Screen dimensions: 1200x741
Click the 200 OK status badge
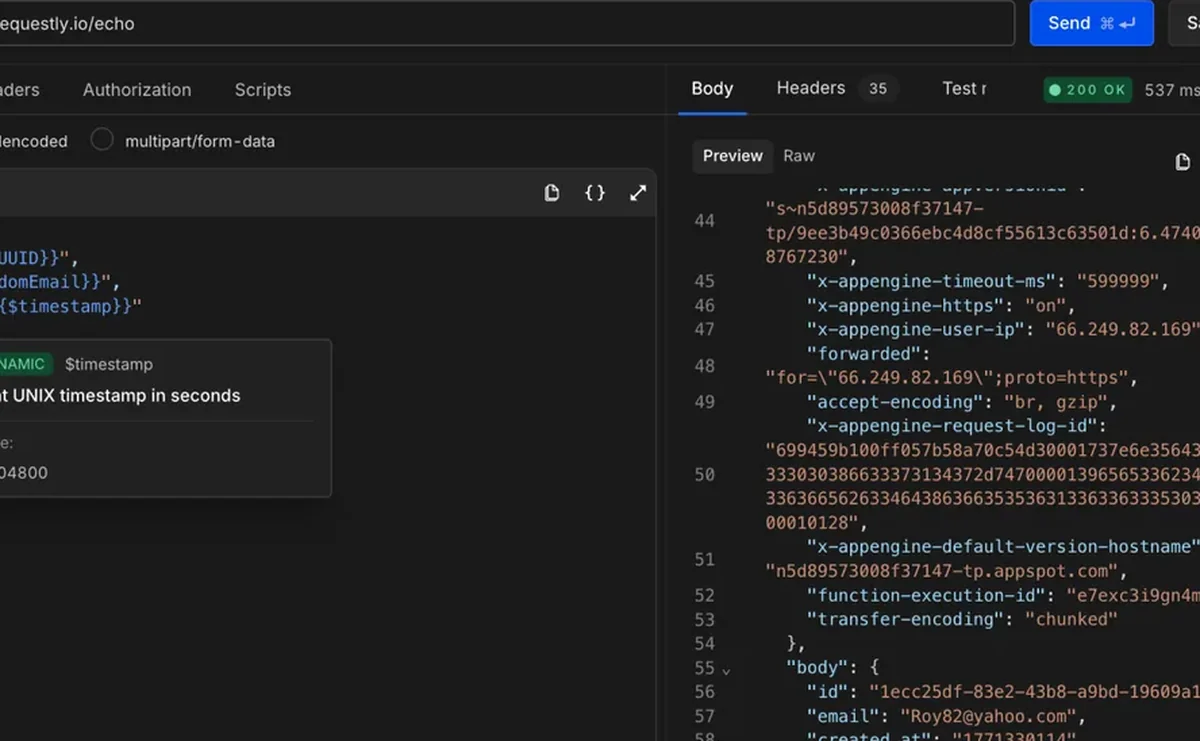click(1087, 90)
